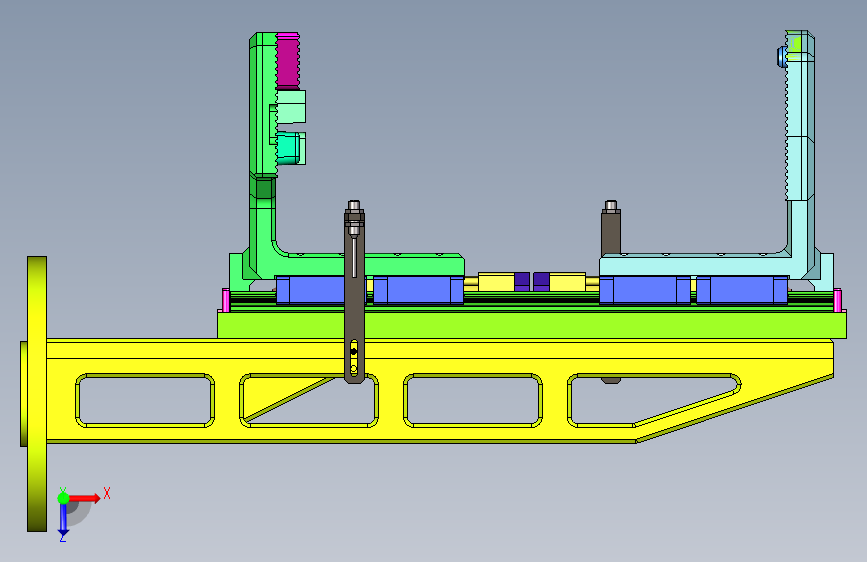The width and height of the screenshot is (867, 562).
Task: Select the yellow block left of purple blocks
Action: [x=496, y=282]
